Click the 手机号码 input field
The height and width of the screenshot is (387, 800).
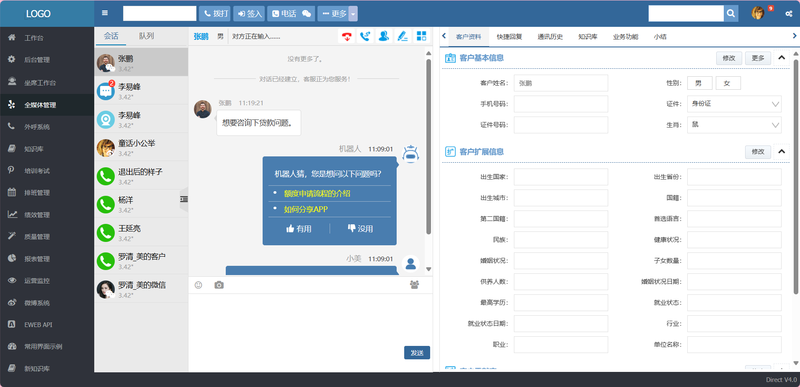pos(561,104)
